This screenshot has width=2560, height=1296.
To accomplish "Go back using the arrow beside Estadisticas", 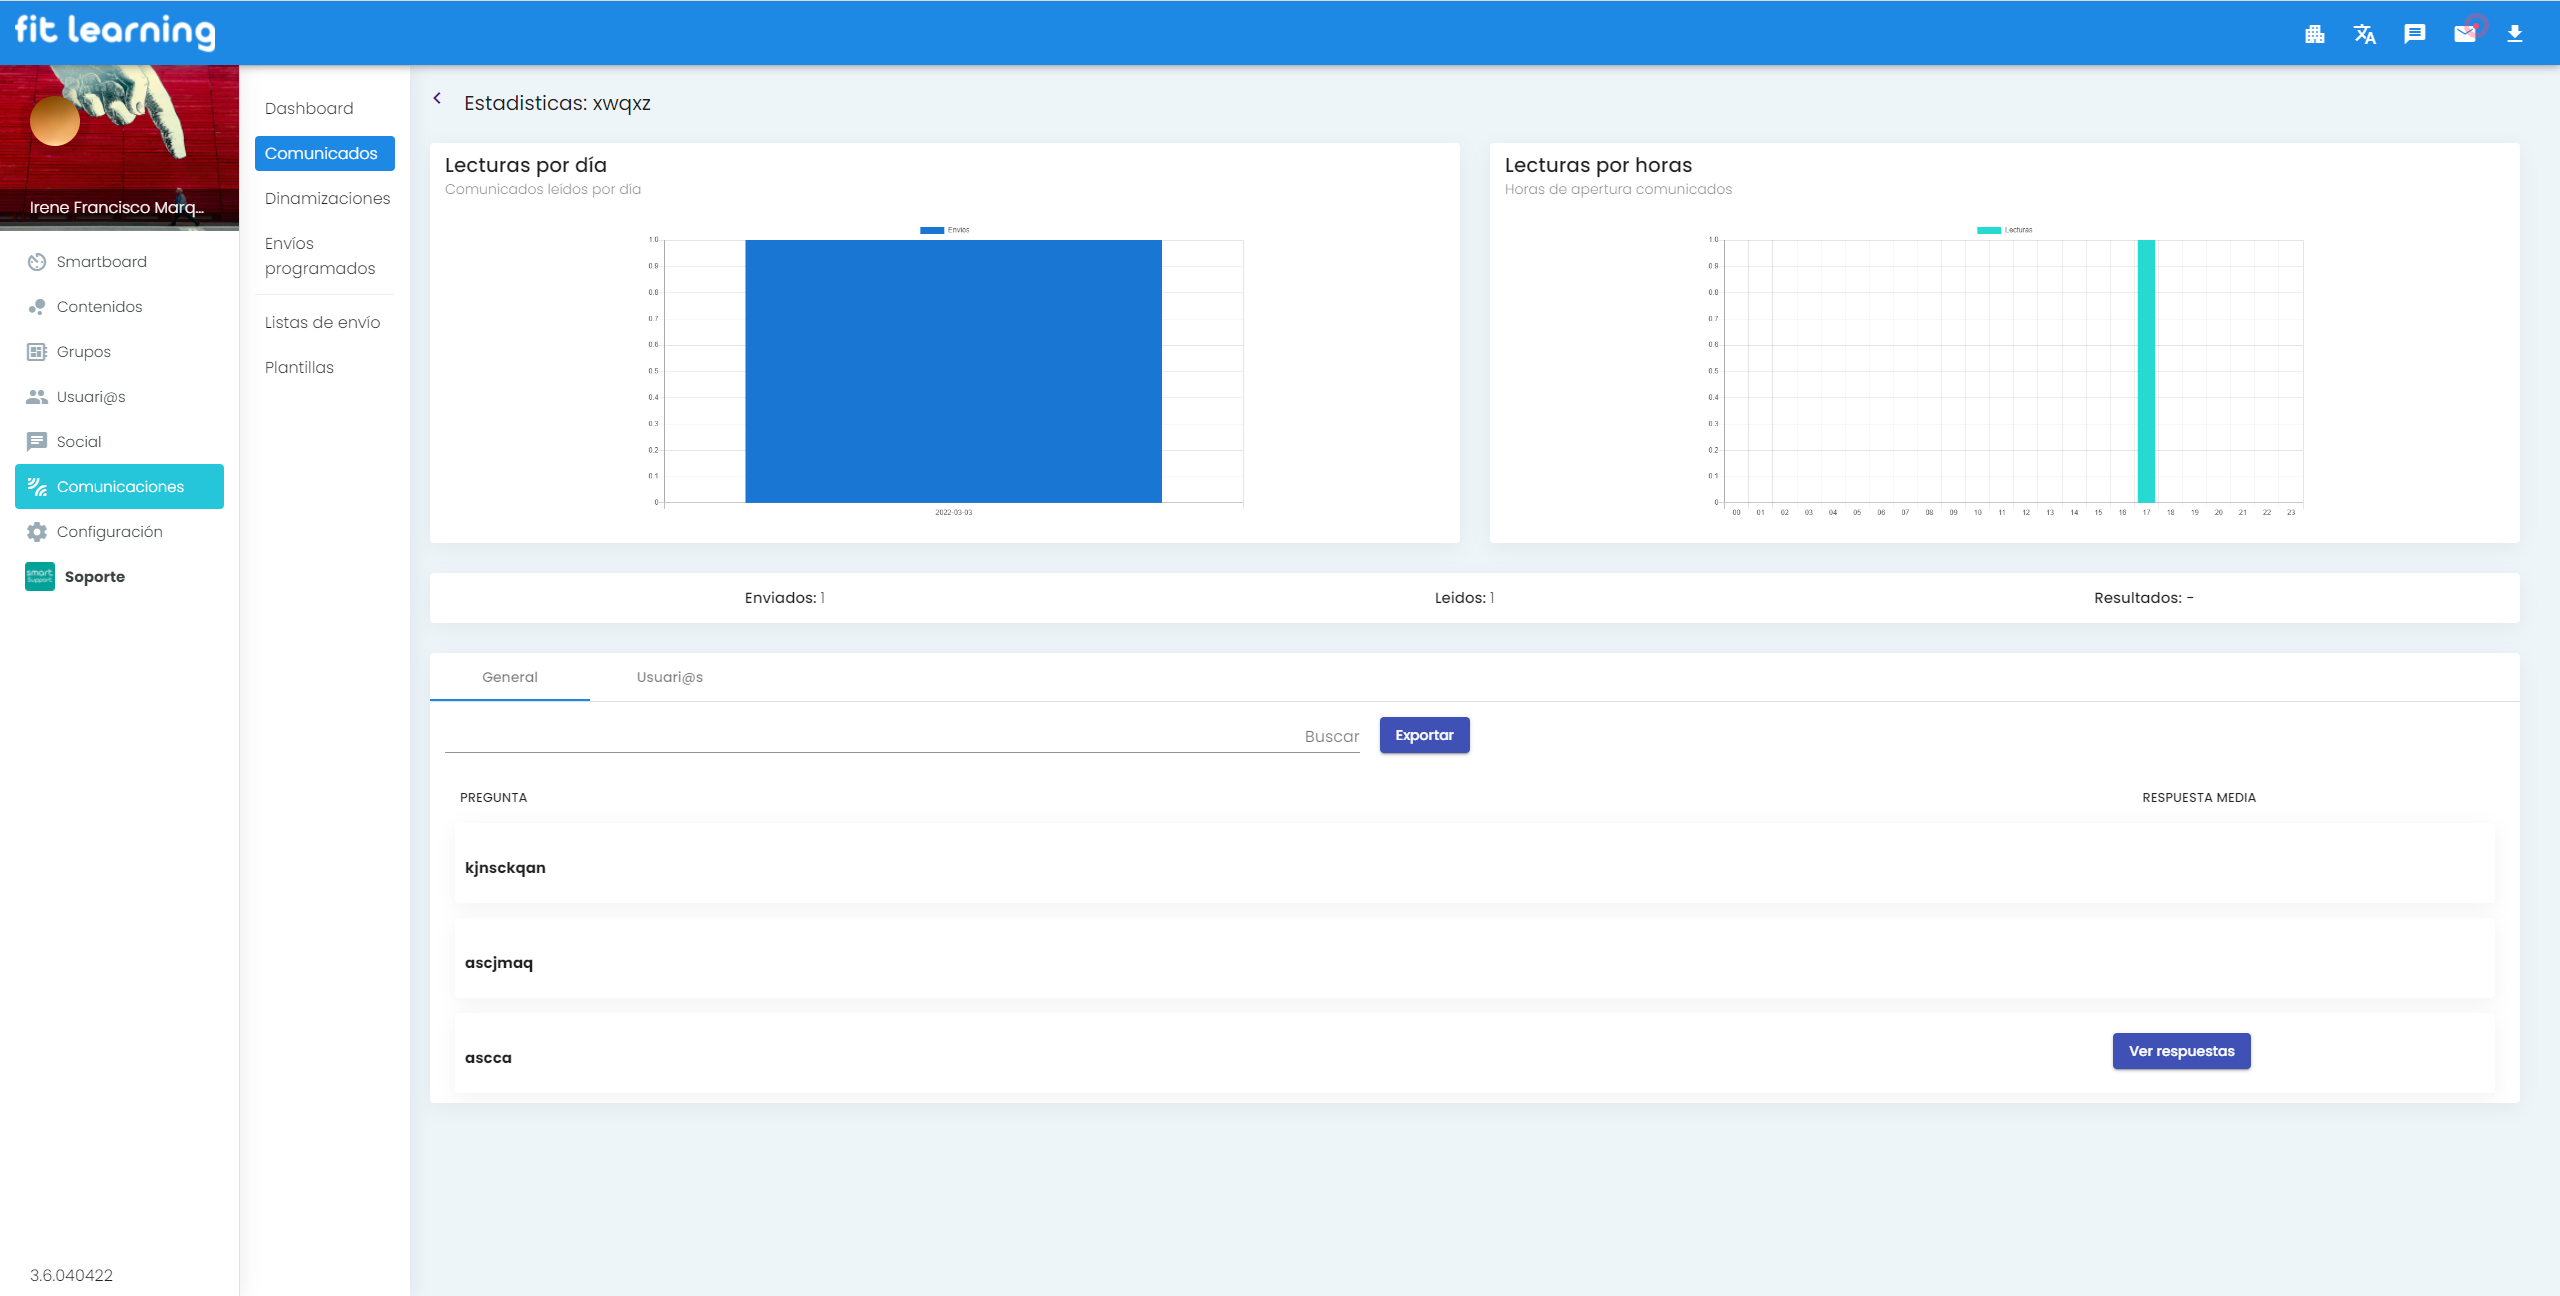I will [x=437, y=98].
